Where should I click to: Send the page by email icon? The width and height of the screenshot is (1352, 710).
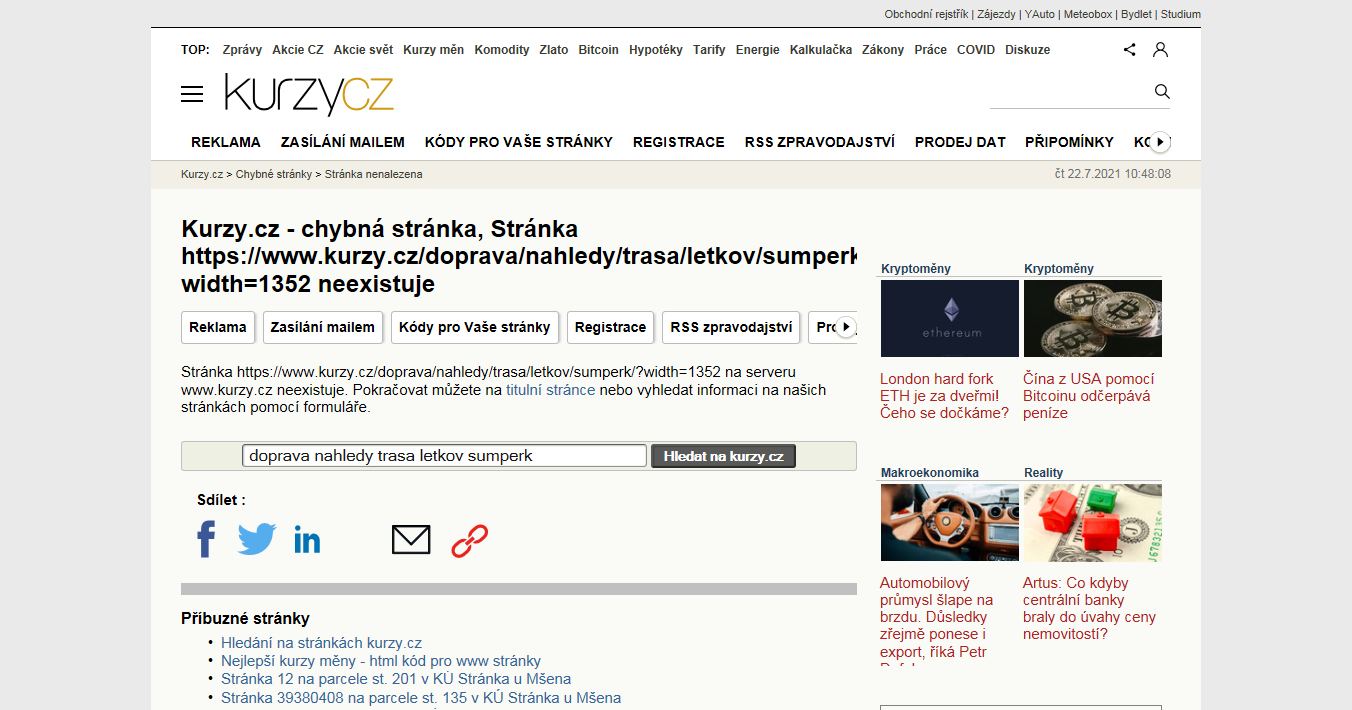(411, 540)
